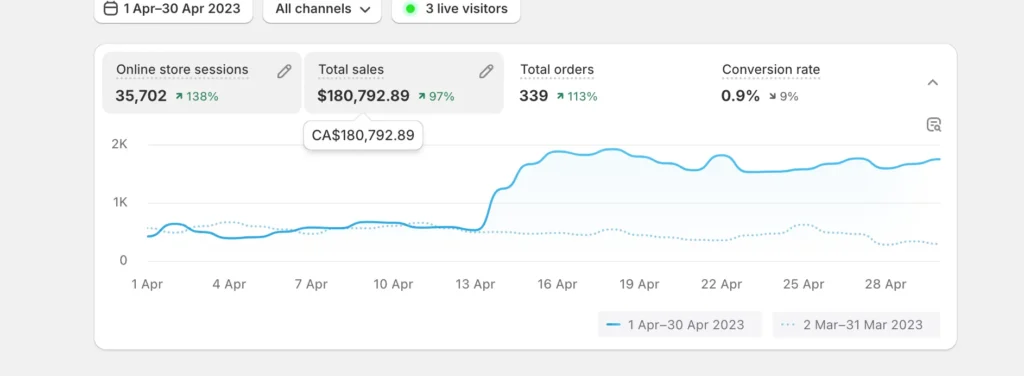Open the All channels dropdown
1024x376 pixels.
pyautogui.click(x=322, y=10)
